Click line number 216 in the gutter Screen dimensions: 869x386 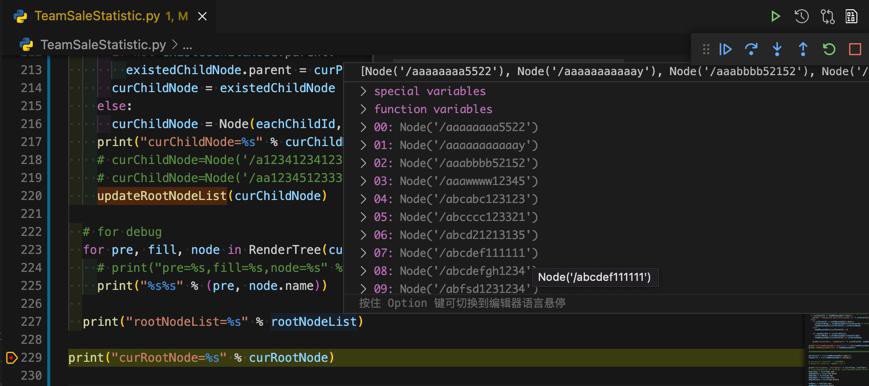click(30, 124)
